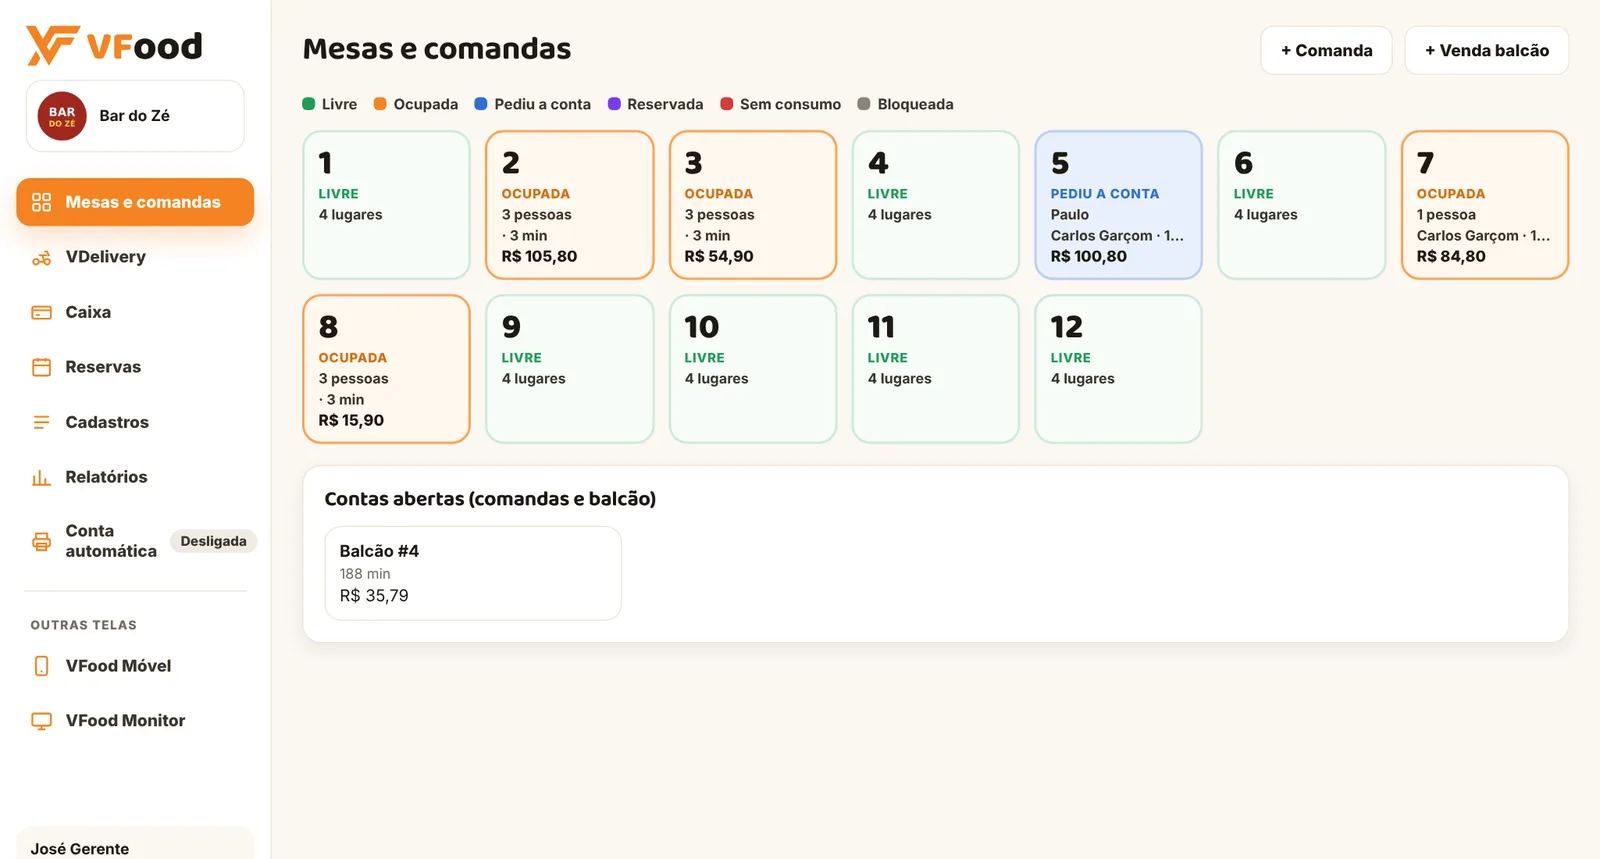Select table 5 that requested the bill
This screenshot has height=859, width=1600.
(1119, 205)
